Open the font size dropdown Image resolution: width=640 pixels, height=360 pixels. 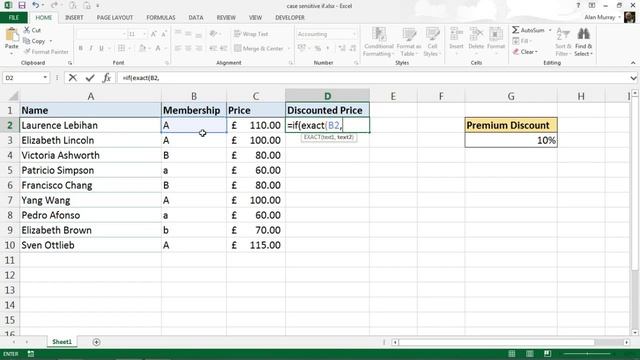coord(144,34)
